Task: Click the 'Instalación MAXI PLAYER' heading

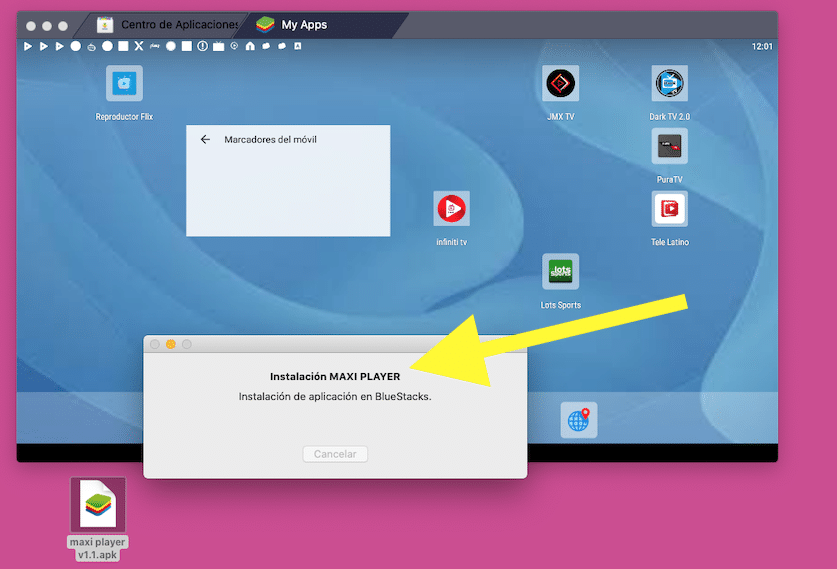Action: click(335, 376)
